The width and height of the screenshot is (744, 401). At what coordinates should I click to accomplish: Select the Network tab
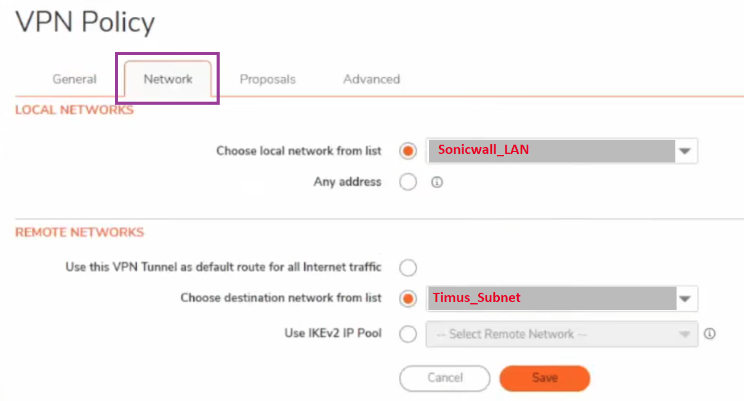168,79
